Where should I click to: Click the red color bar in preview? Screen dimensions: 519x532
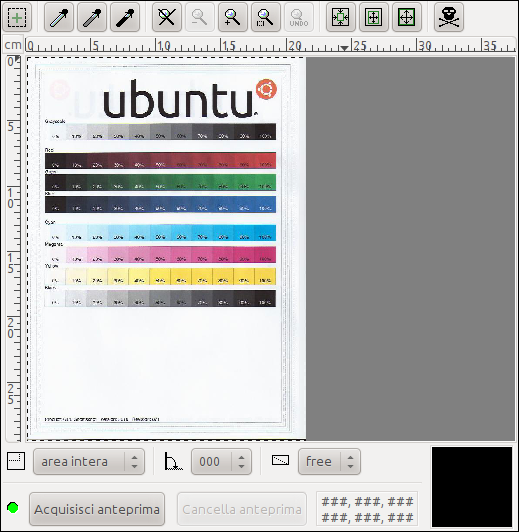[160, 160]
